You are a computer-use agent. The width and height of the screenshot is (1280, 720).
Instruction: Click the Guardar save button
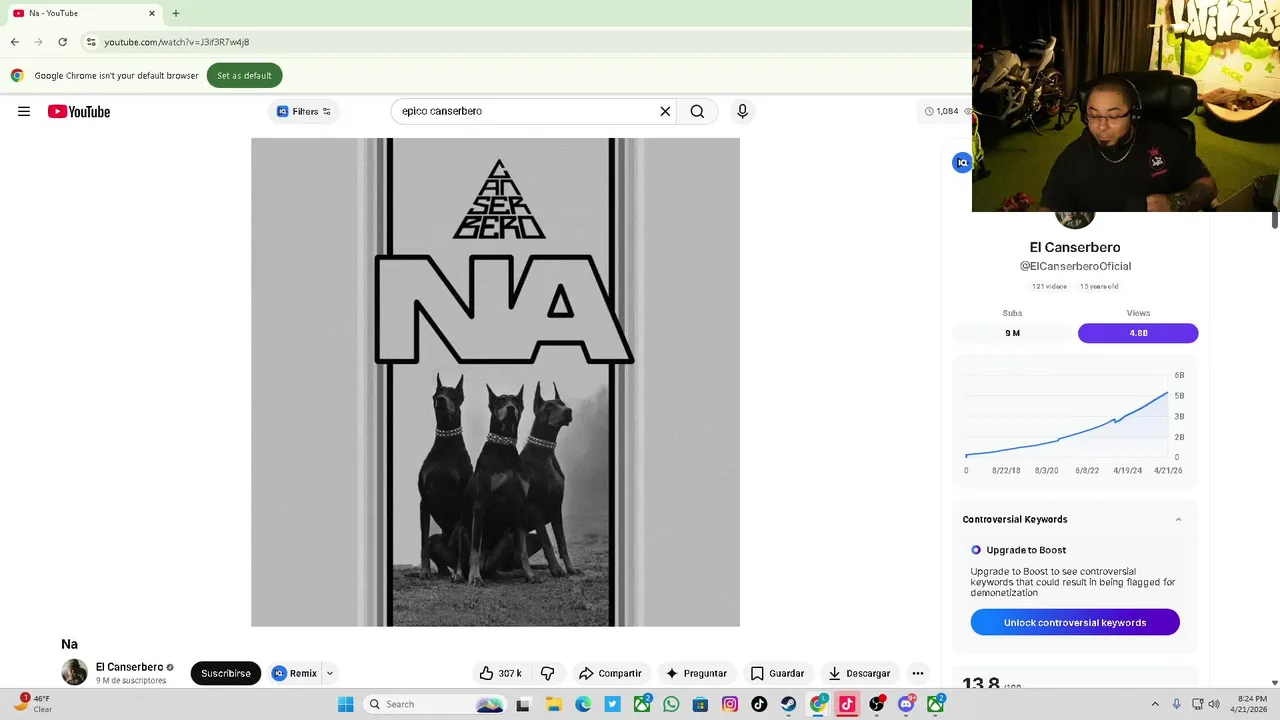pos(777,673)
